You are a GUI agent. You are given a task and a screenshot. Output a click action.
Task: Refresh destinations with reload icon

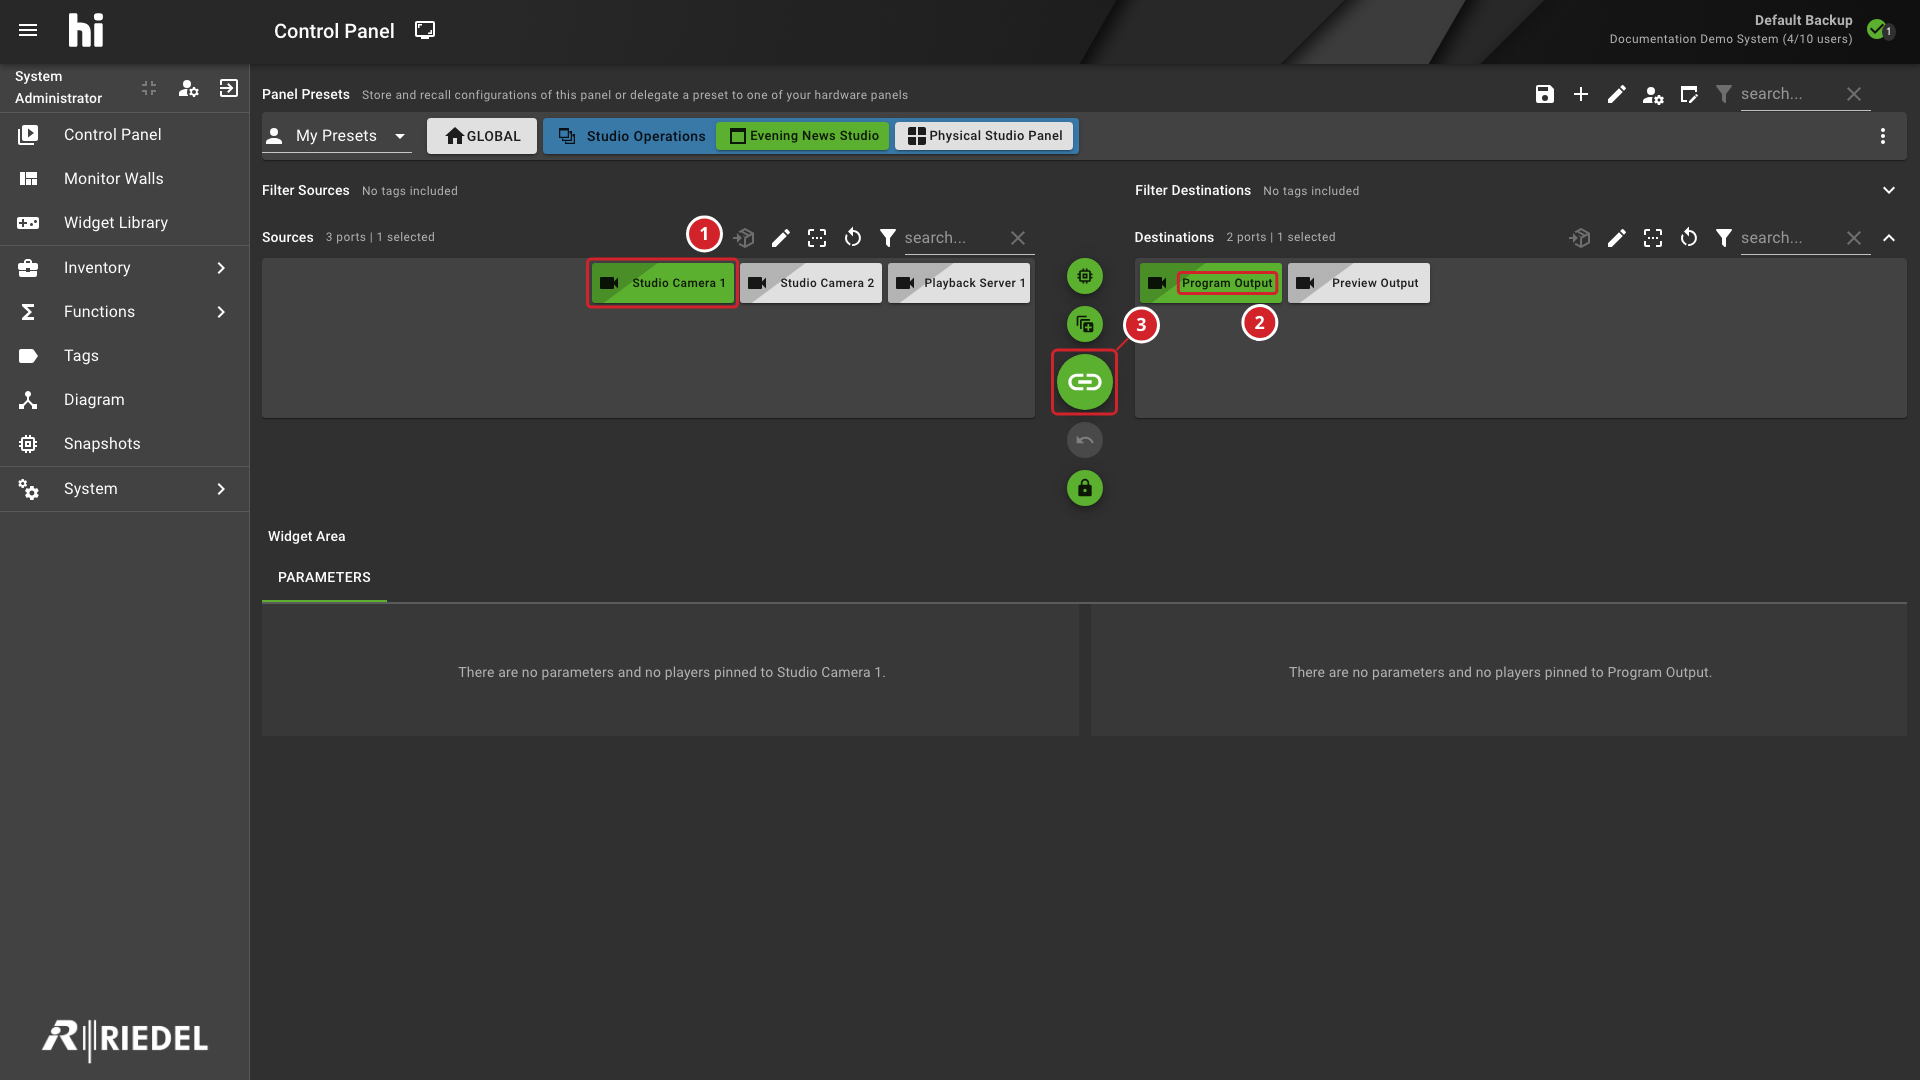[1689, 238]
